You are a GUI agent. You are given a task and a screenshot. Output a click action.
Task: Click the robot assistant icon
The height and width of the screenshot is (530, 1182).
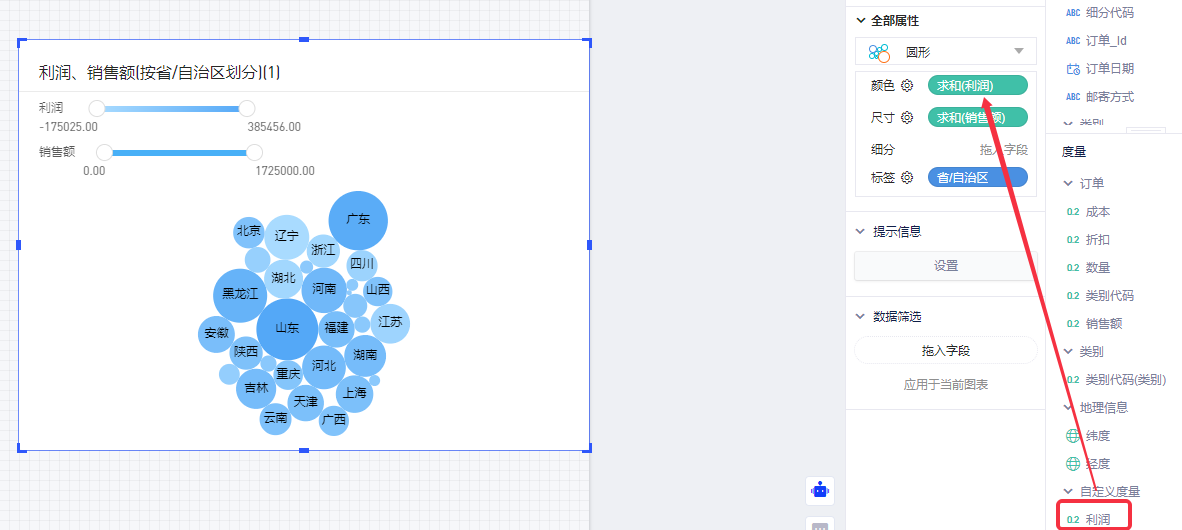[x=820, y=490]
